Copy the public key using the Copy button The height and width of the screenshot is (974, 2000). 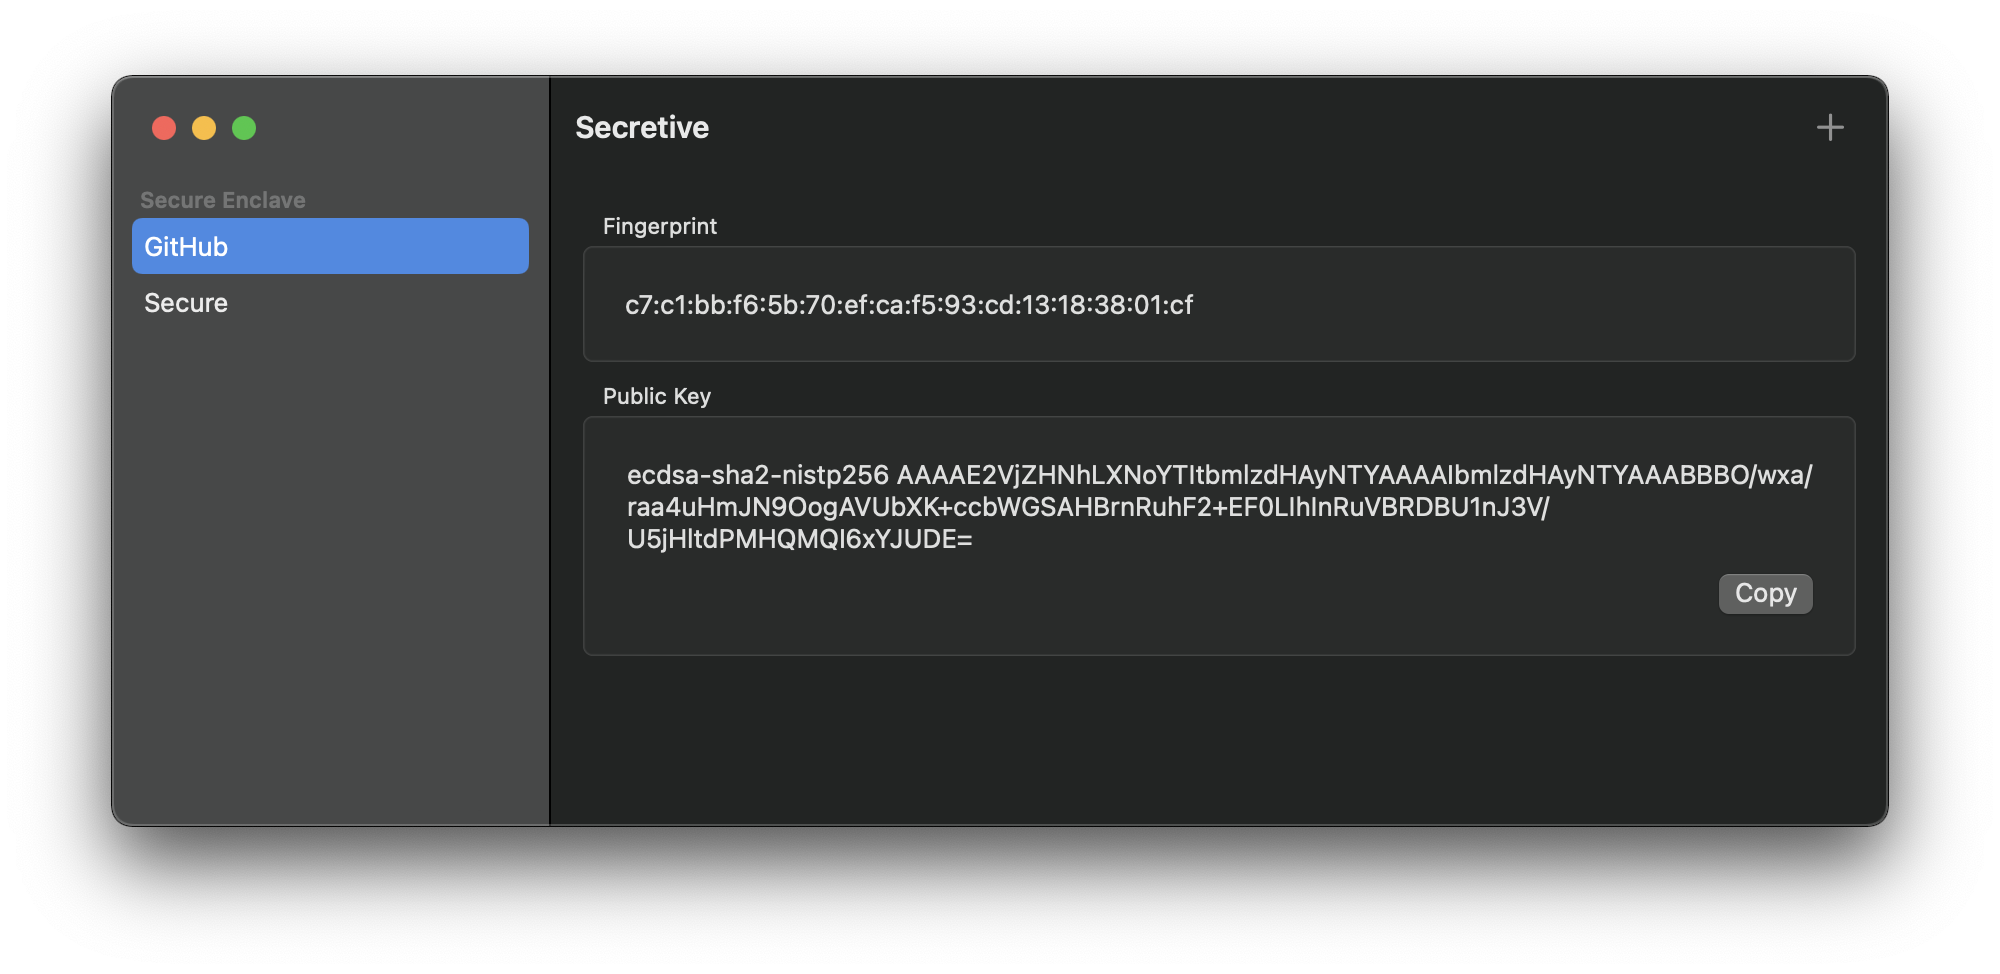(x=1764, y=593)
